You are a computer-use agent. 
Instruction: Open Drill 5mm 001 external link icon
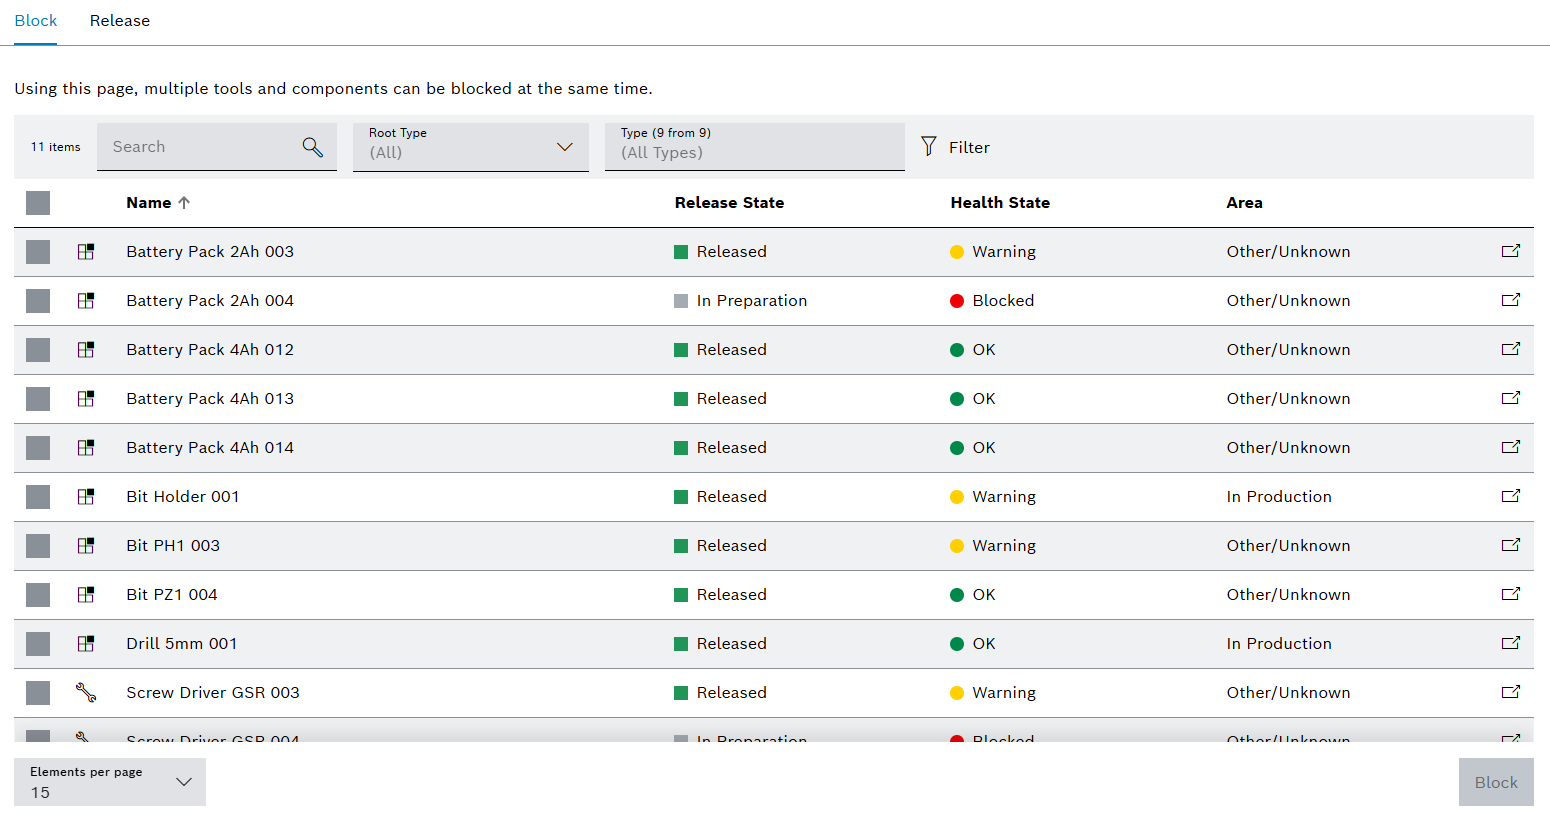tap(1510, 643)
